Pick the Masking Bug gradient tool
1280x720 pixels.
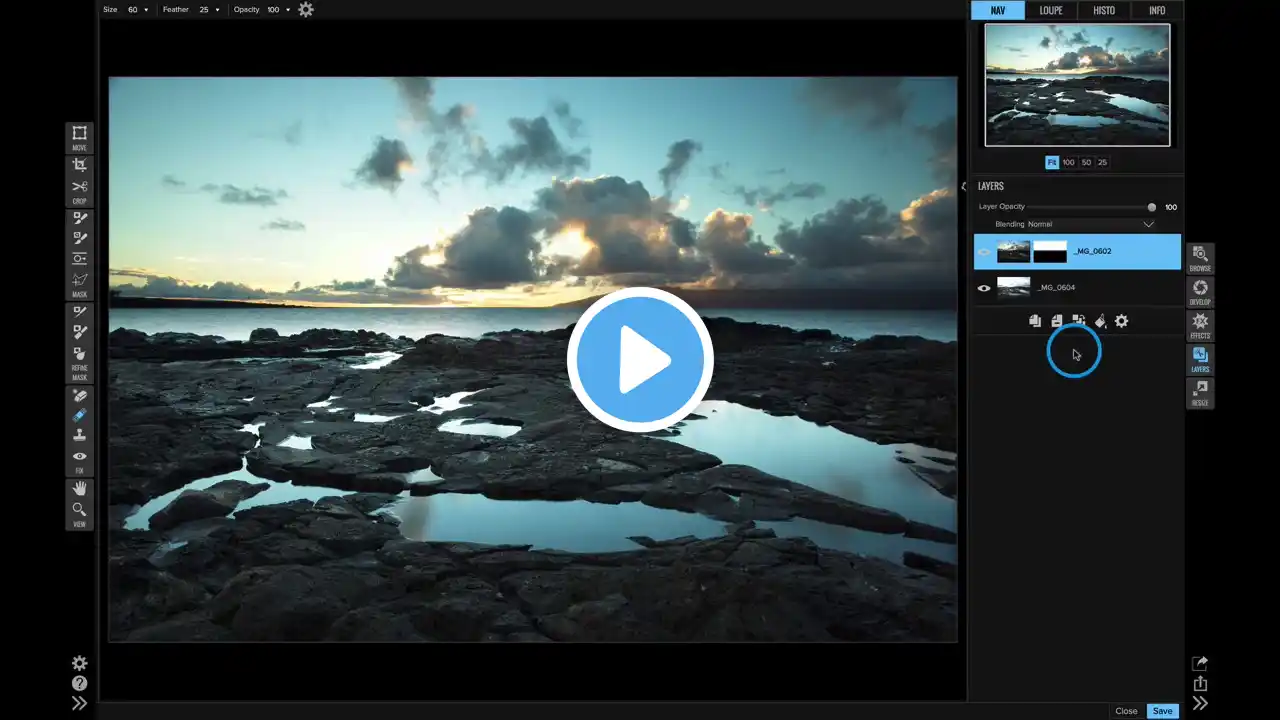[79, 258]
